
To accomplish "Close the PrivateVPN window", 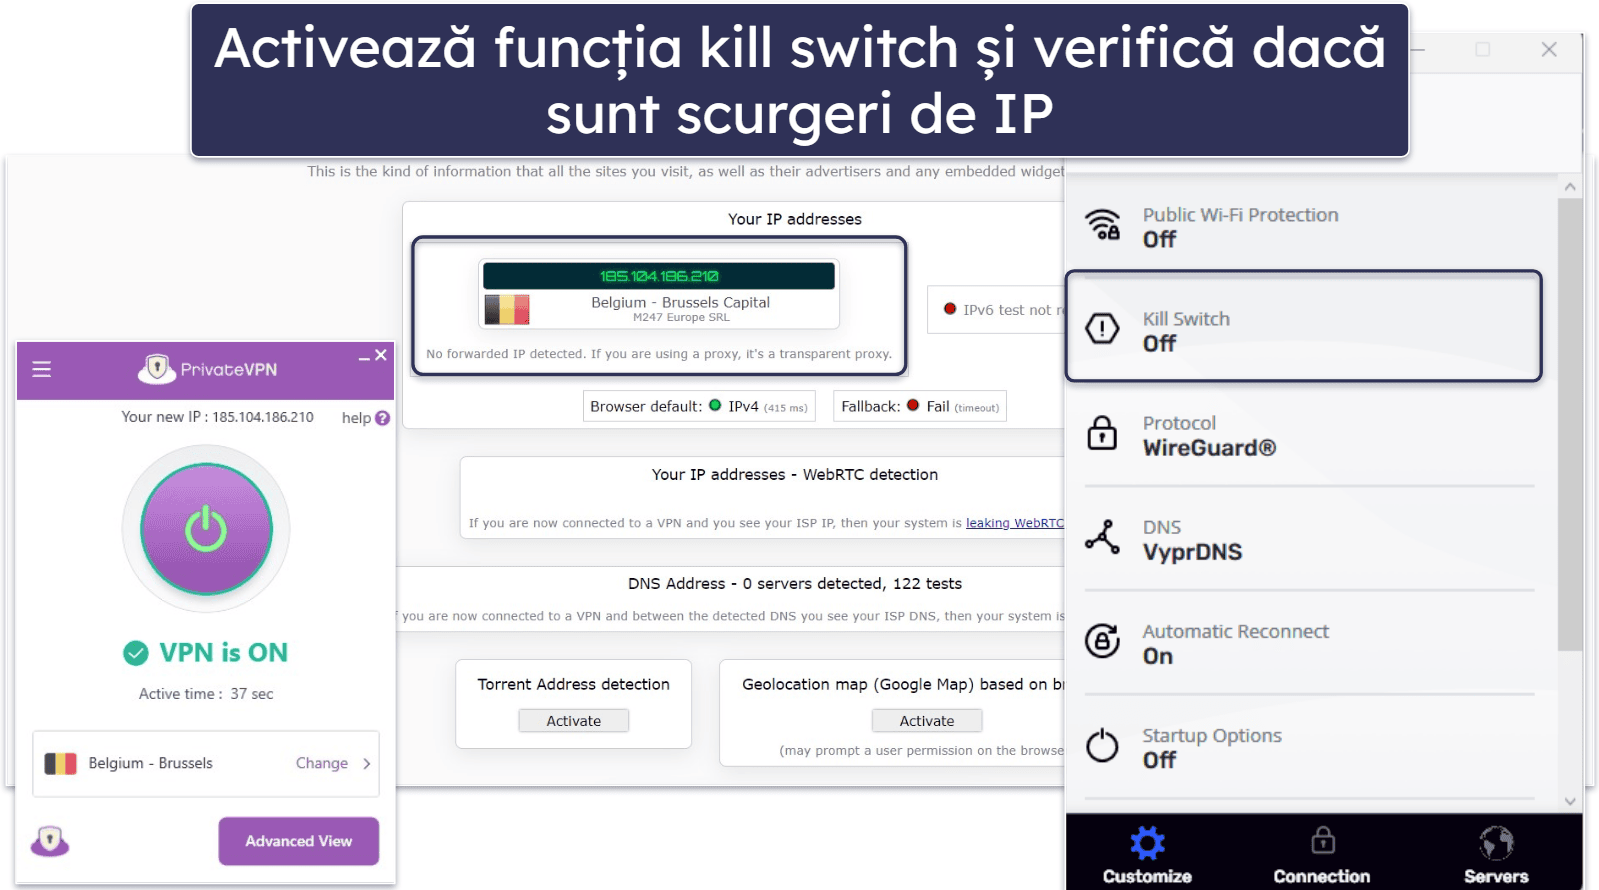I will coord(381,355).
